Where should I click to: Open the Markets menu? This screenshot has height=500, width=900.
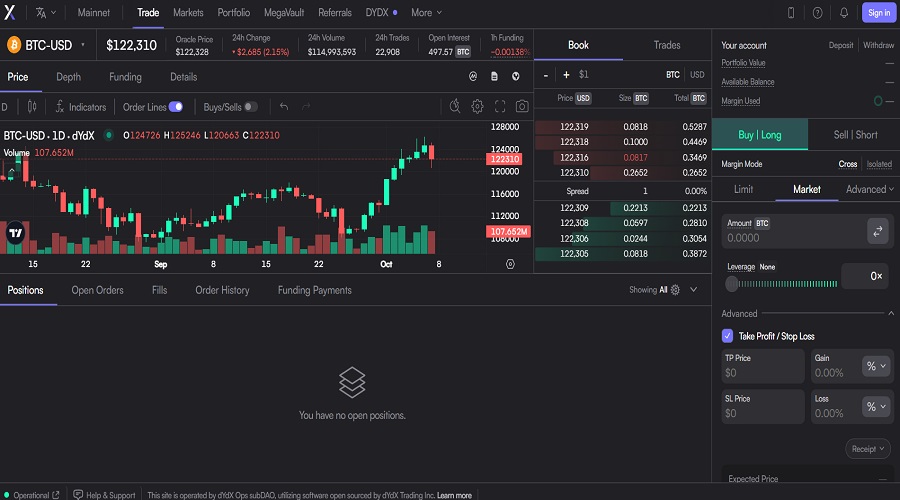pos(188,12)
